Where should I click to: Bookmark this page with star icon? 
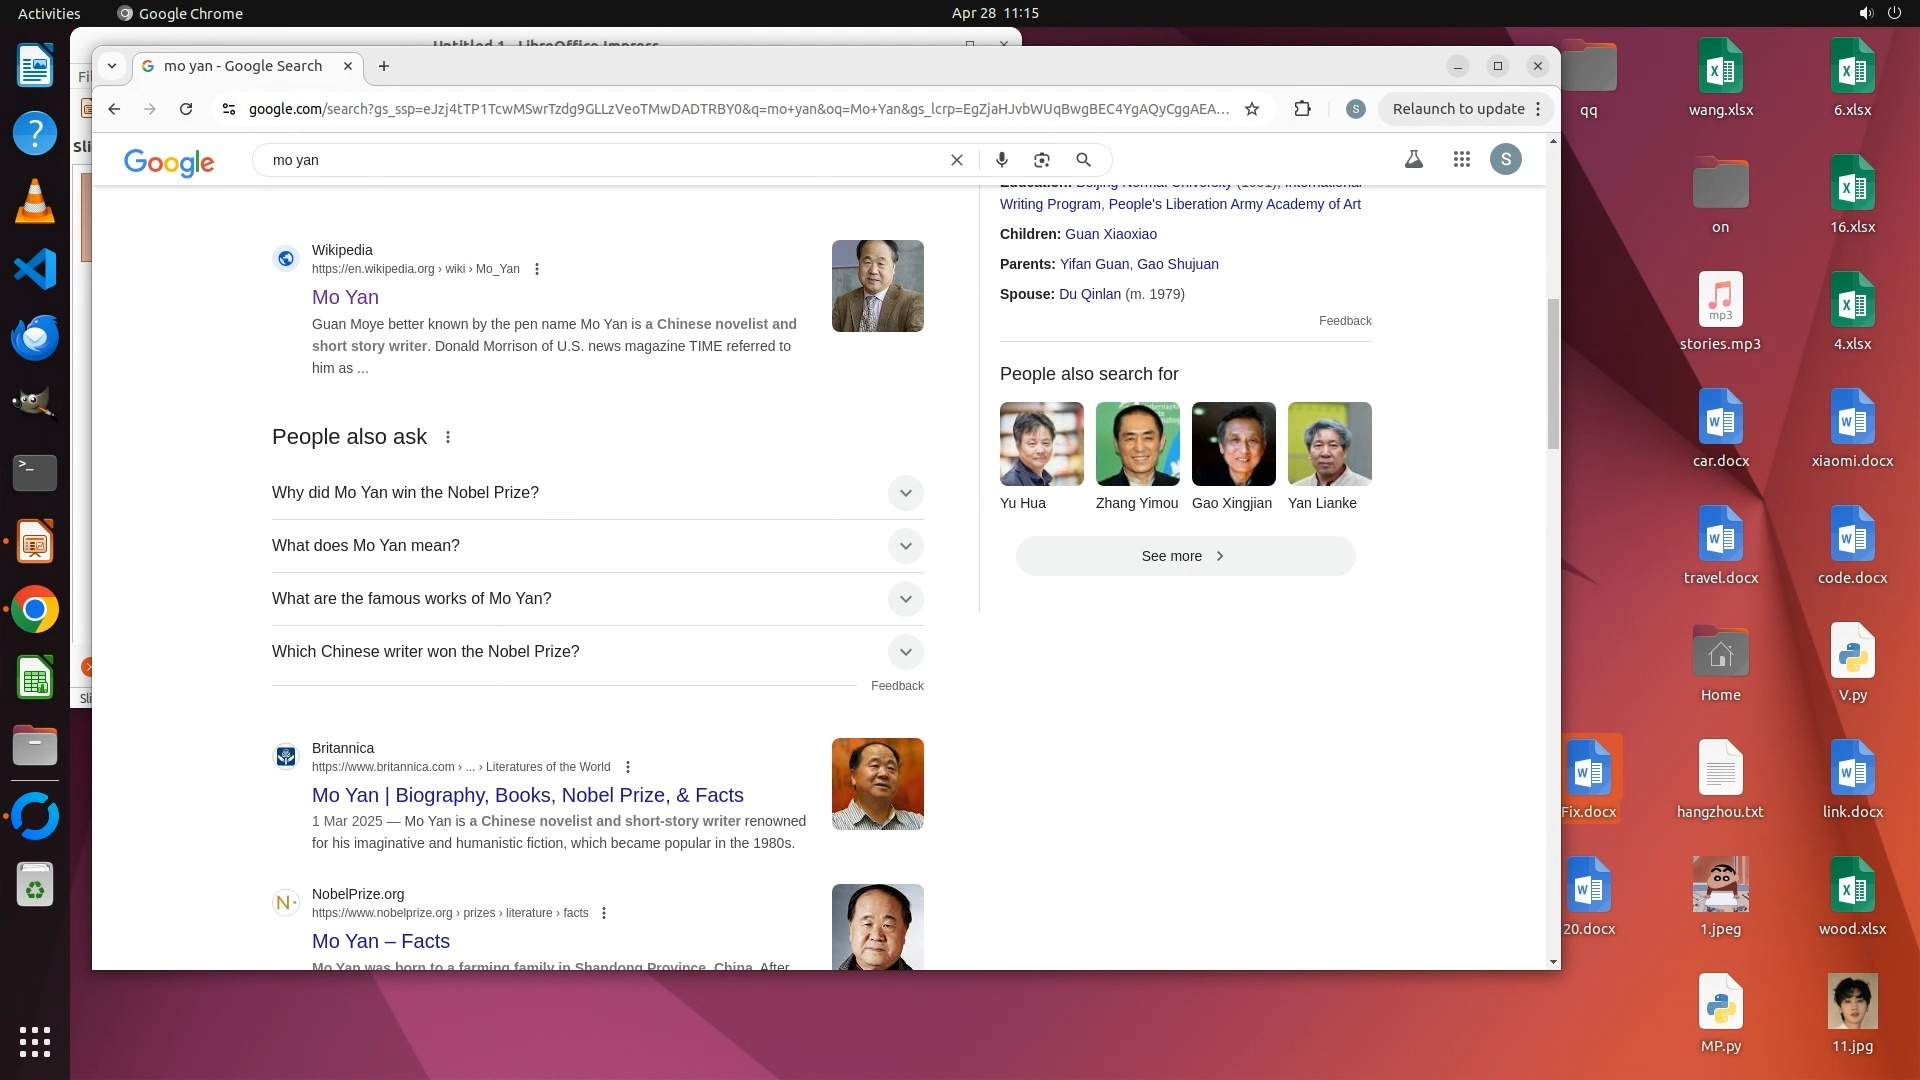[1252, 109]
